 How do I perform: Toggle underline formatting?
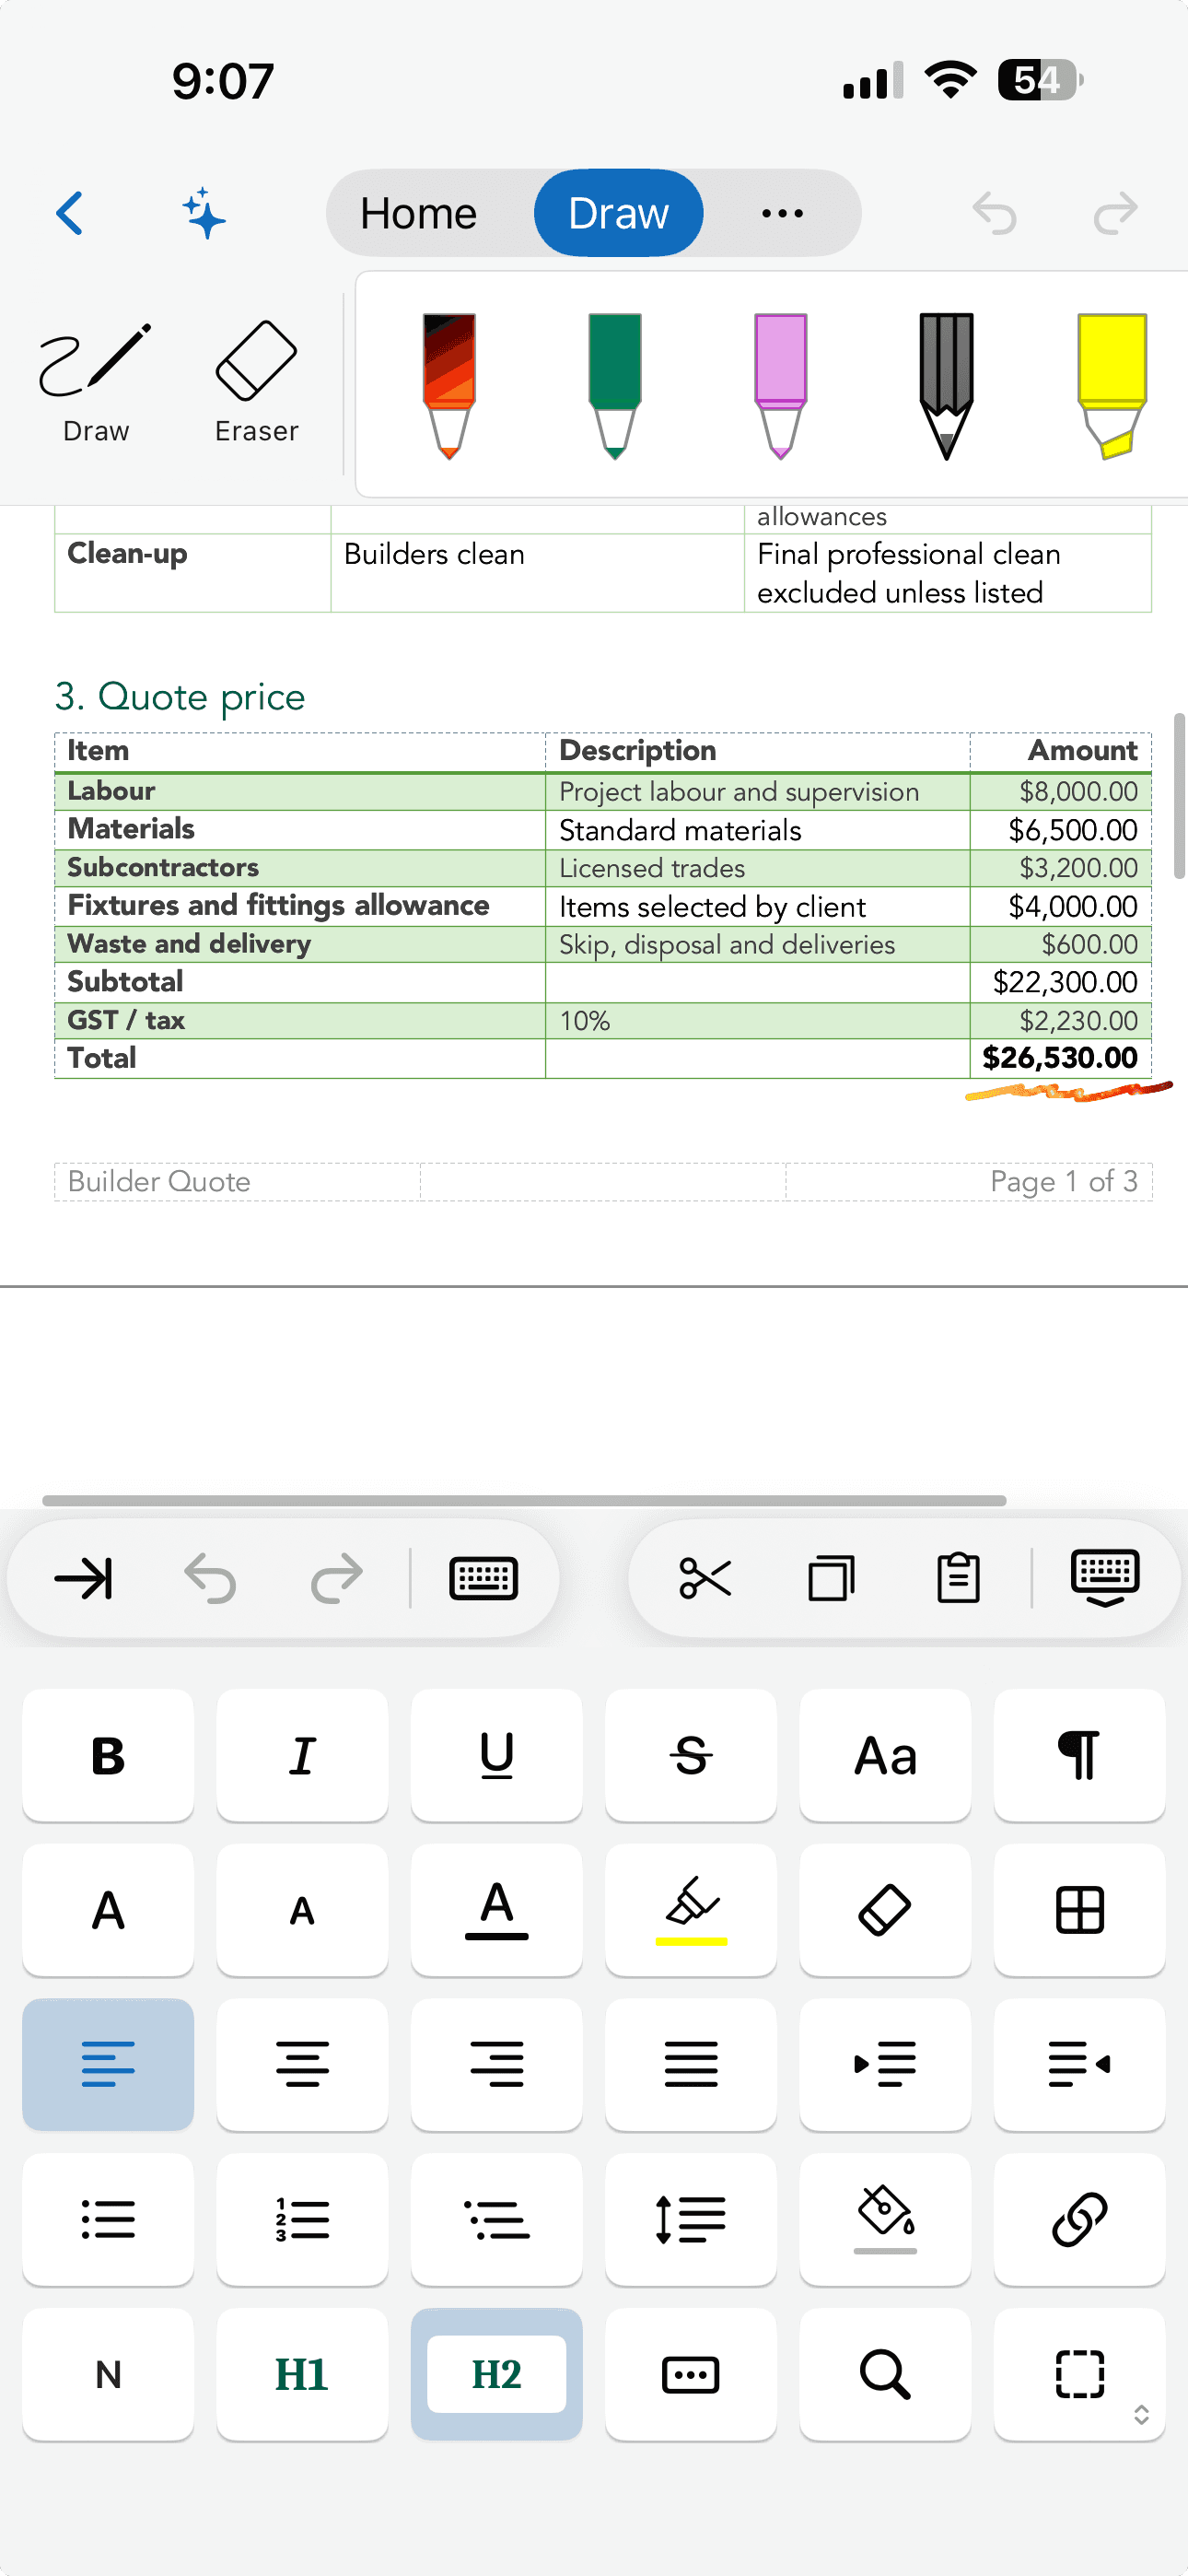tap(497, 1756)
